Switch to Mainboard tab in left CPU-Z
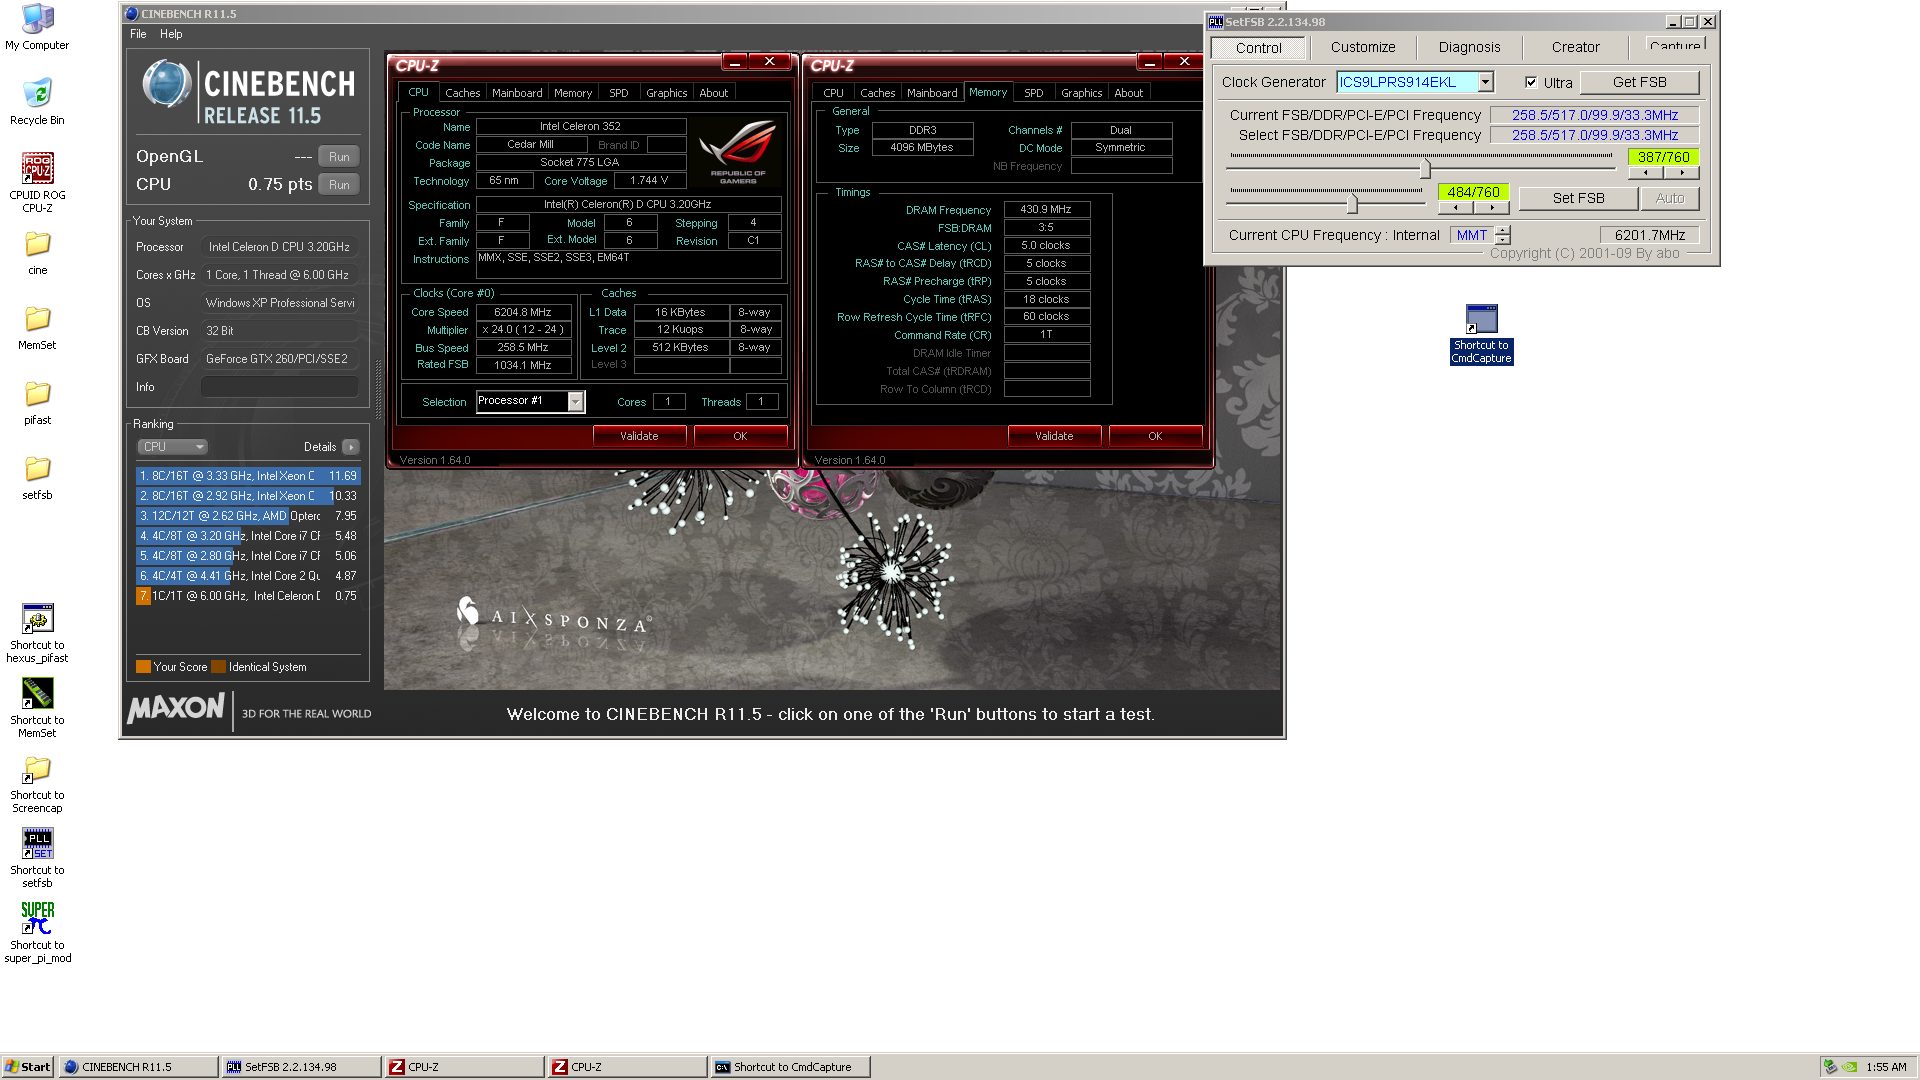The width and height of the screenshot is (1920, 1080). [517, 93]
